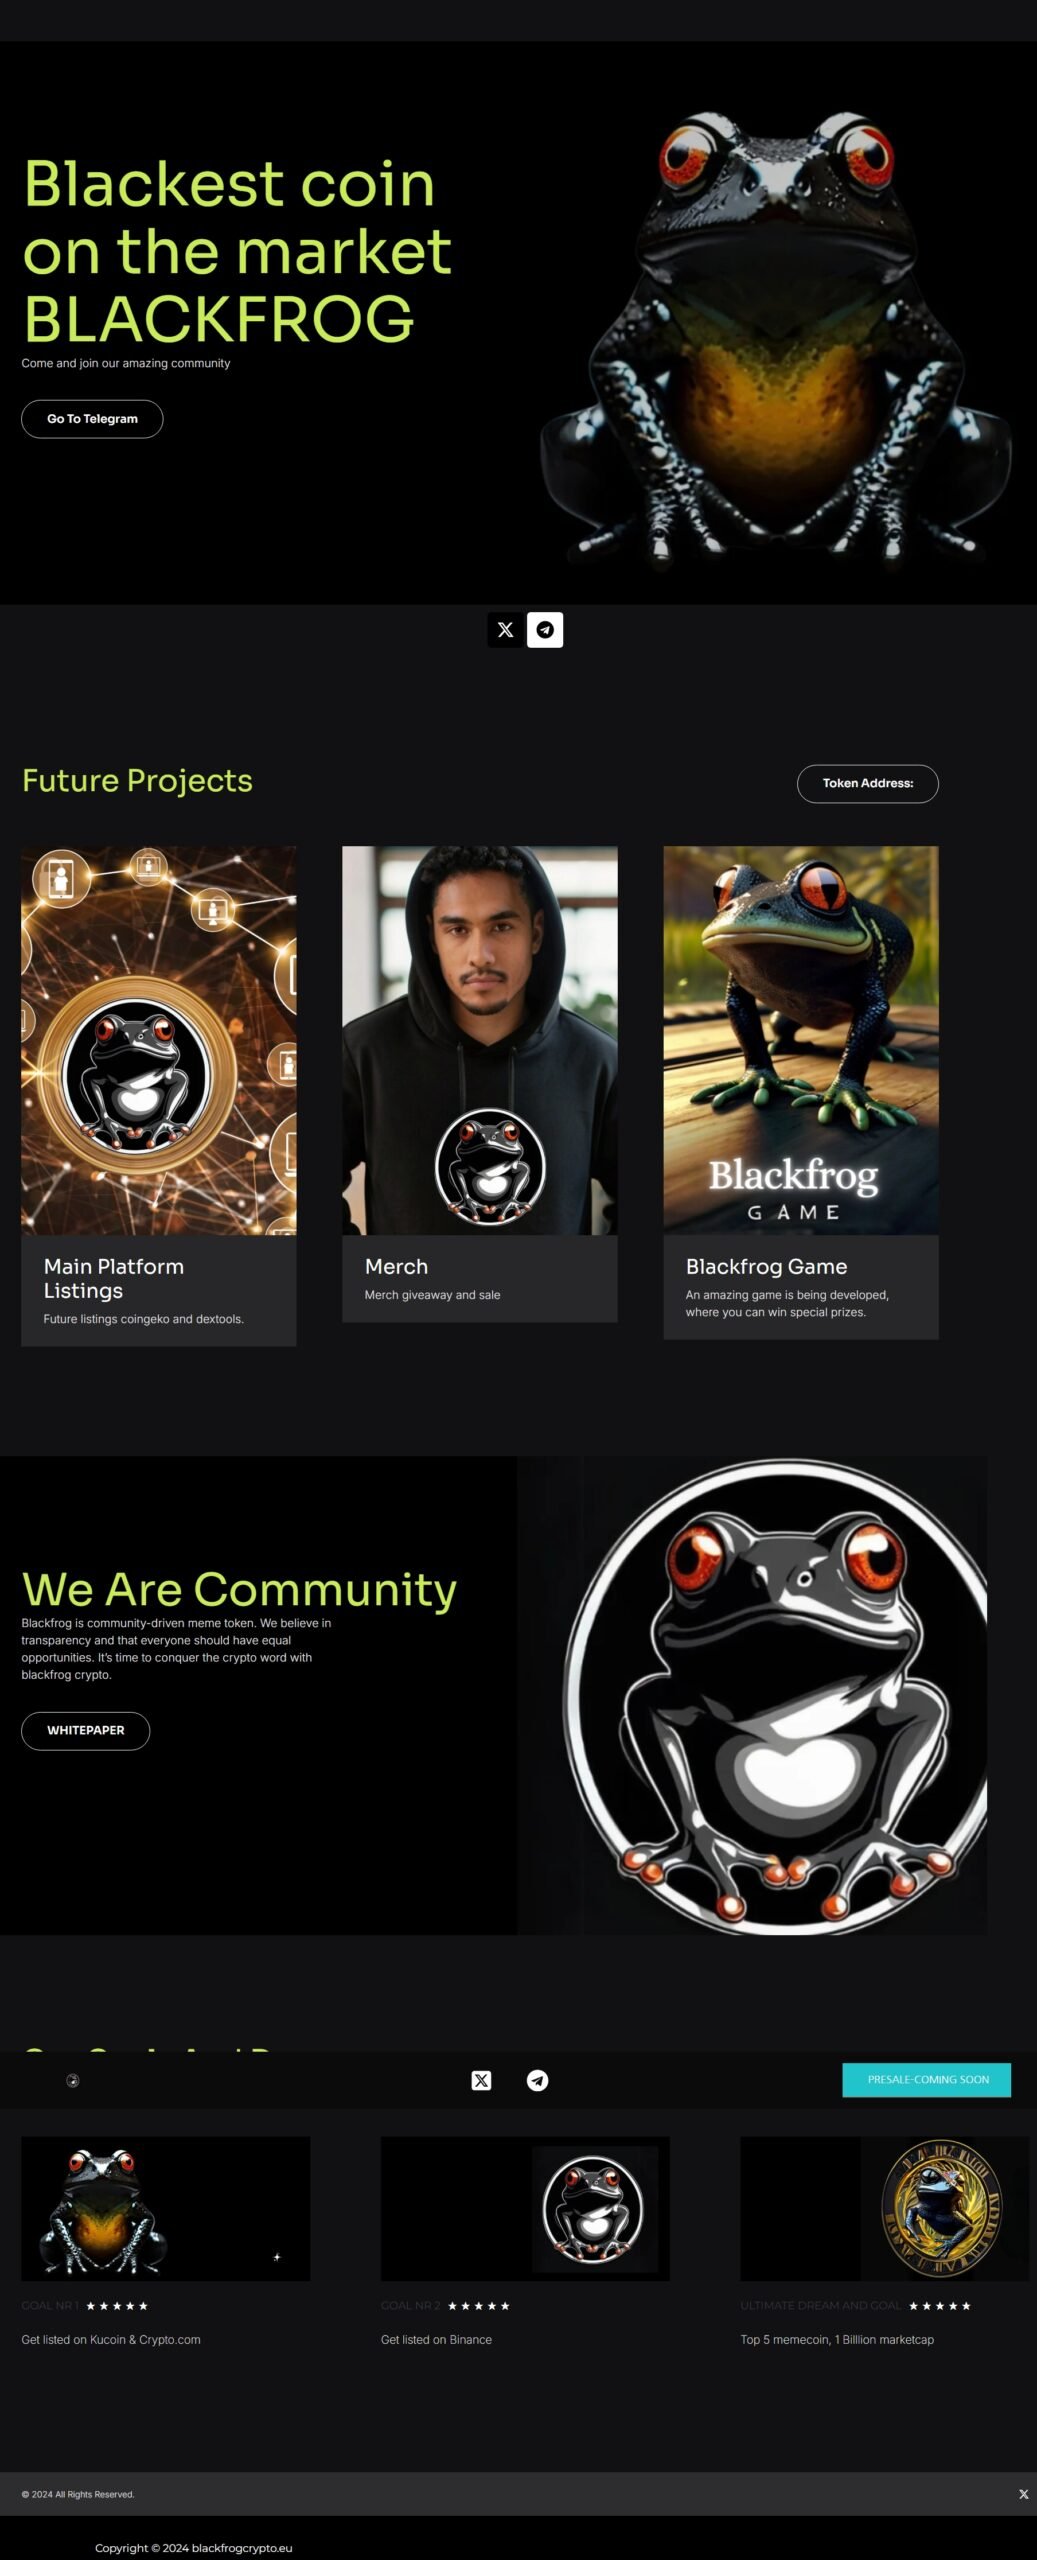Open the WHITEPAPER button
Screen dimensions: 1037x2560
point(86,1730)
